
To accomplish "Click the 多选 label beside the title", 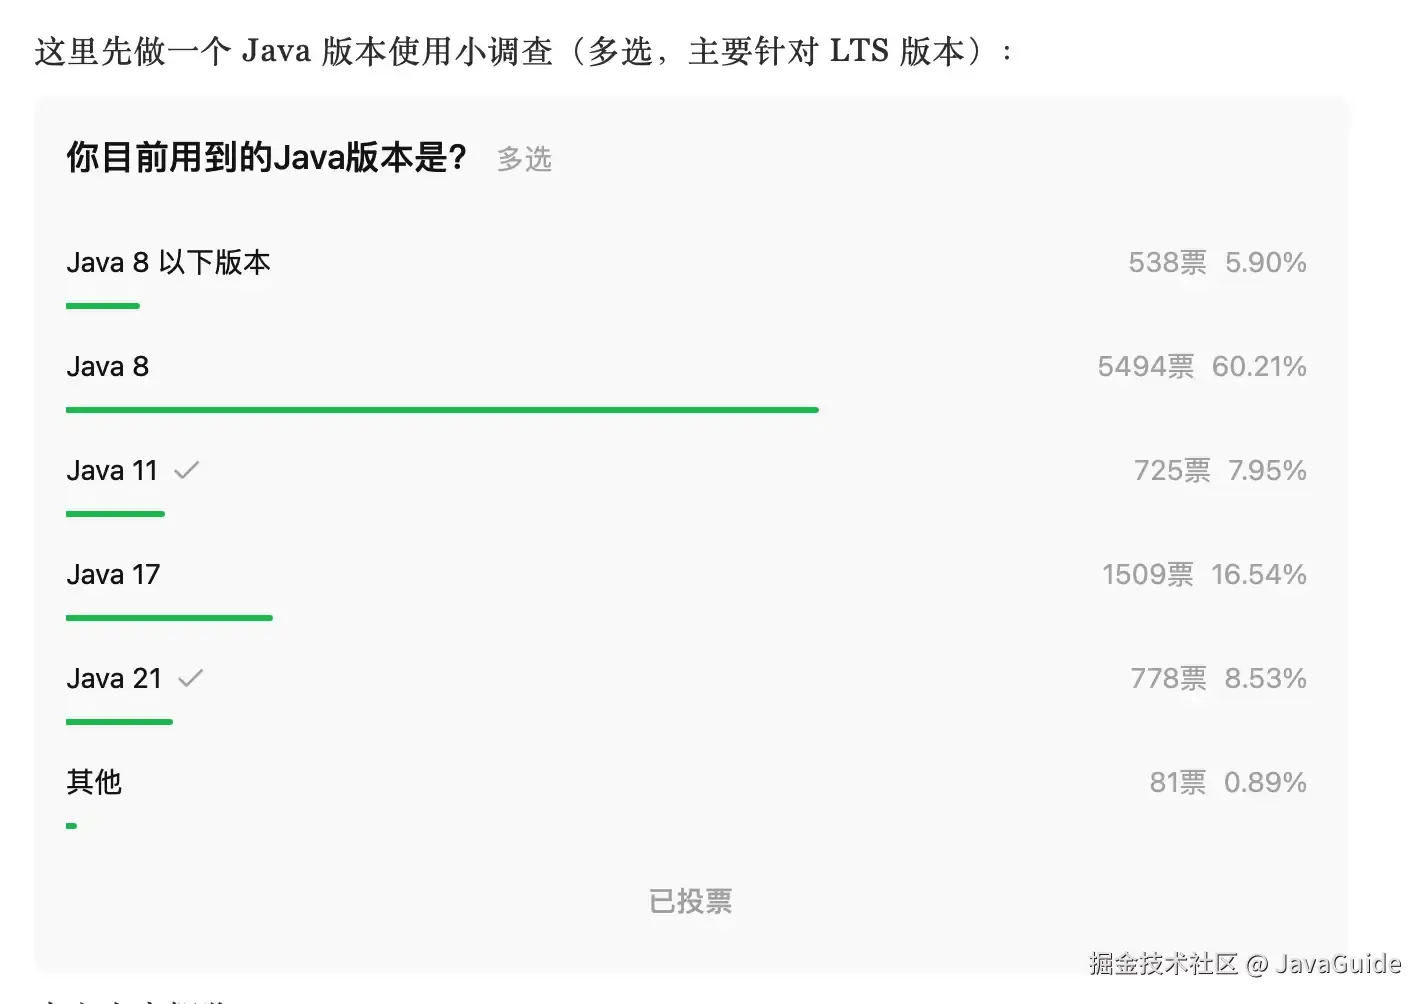I will click(524, 159).
